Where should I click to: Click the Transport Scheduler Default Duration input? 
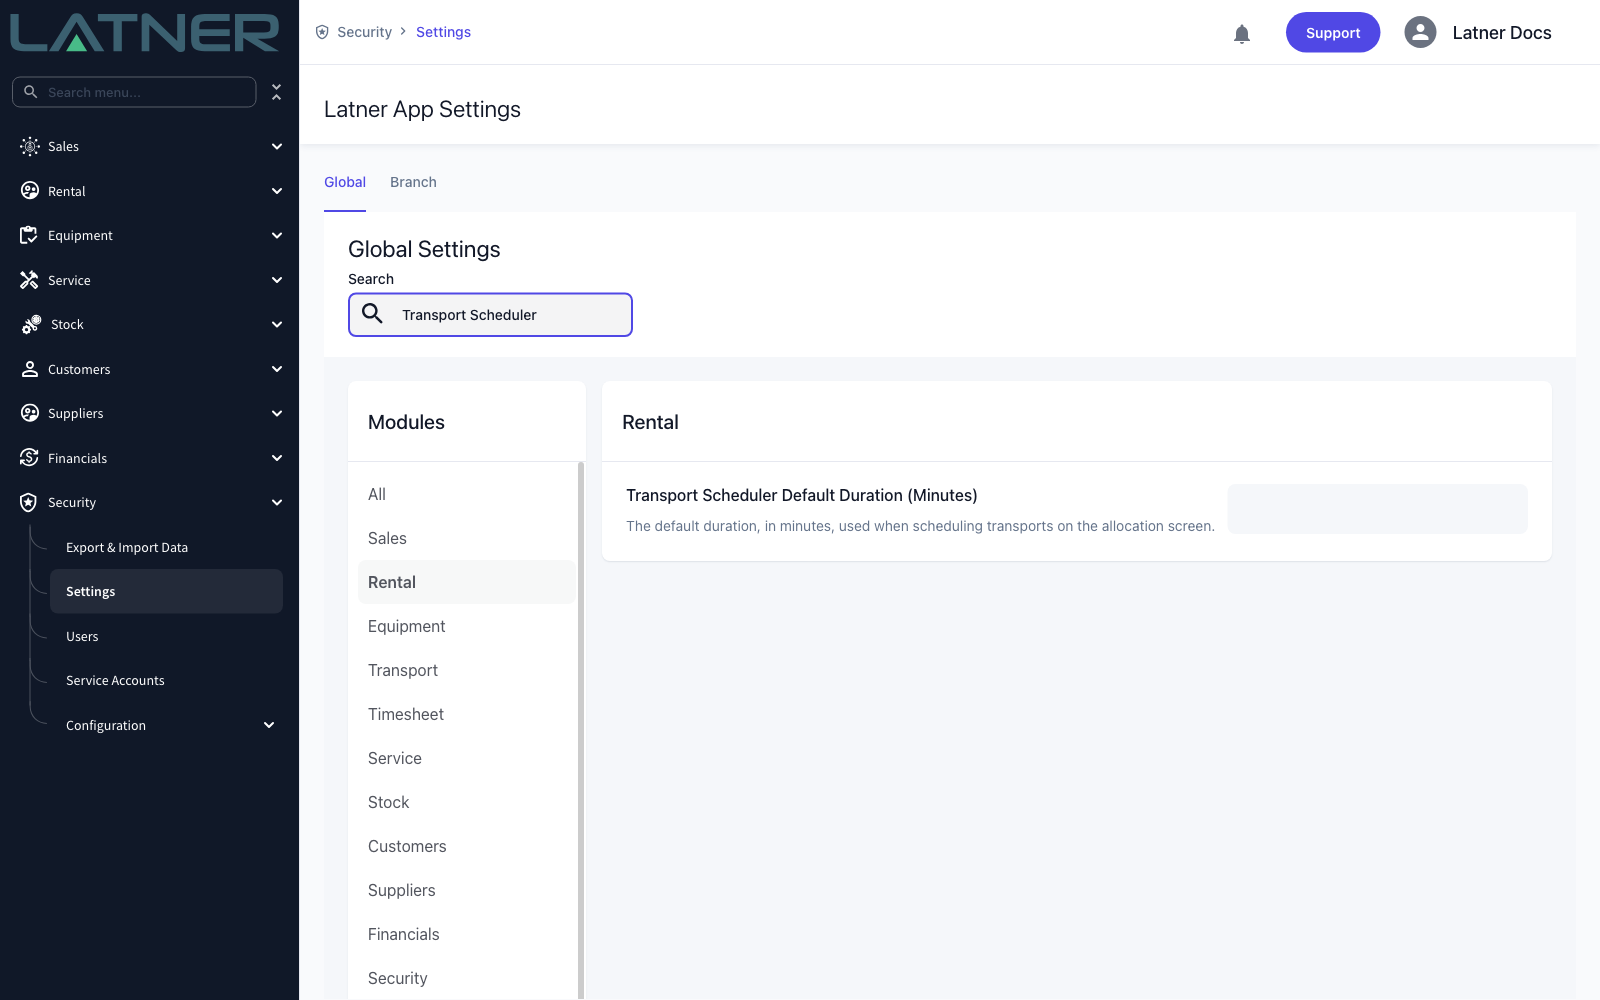pyautogui.click(x=1377, y=509)
